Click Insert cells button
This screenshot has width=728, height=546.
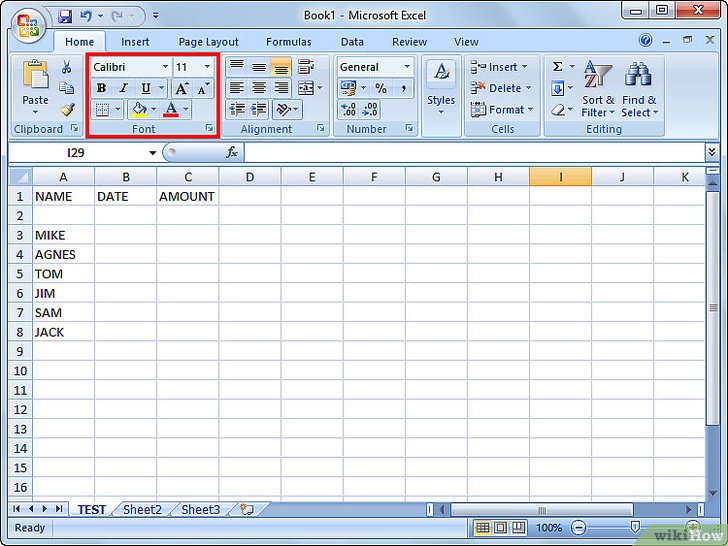click(499, 67)
